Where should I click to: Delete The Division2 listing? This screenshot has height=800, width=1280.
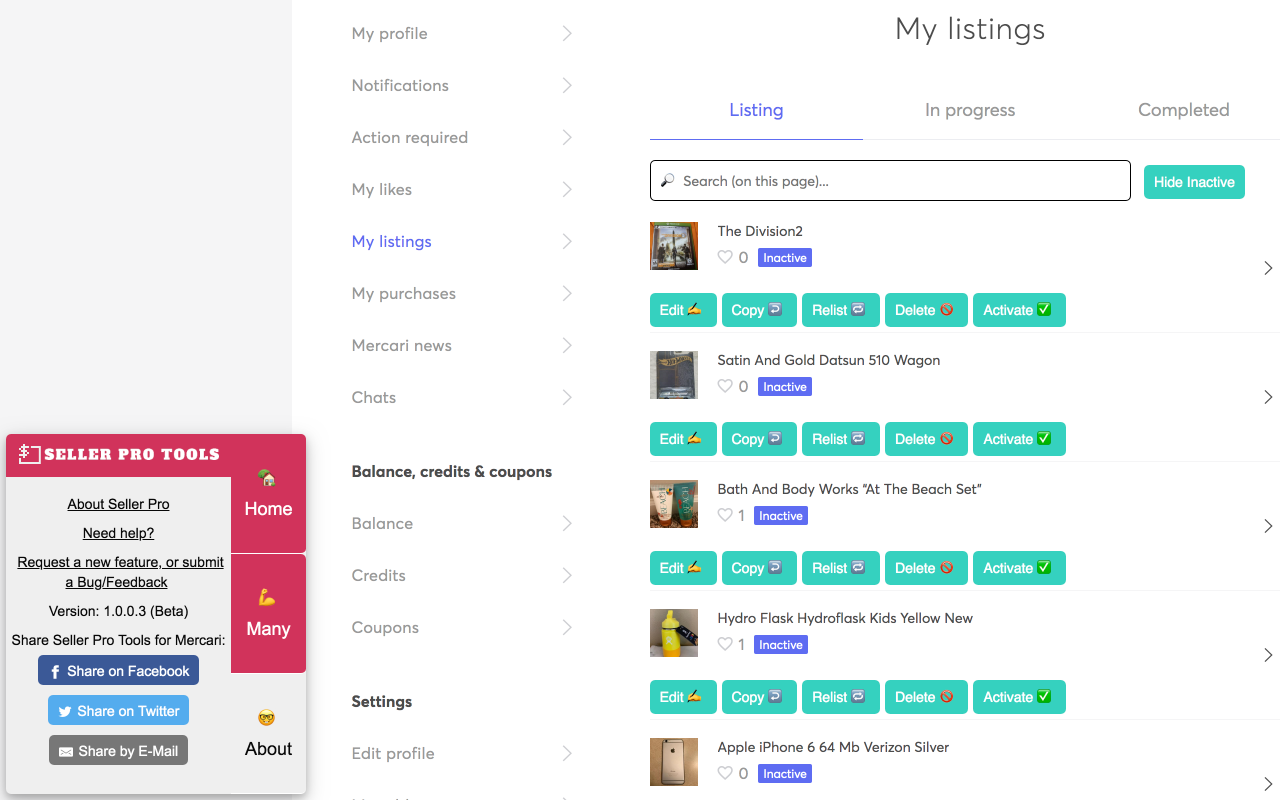pyautogui.click(x=926, y=310)
